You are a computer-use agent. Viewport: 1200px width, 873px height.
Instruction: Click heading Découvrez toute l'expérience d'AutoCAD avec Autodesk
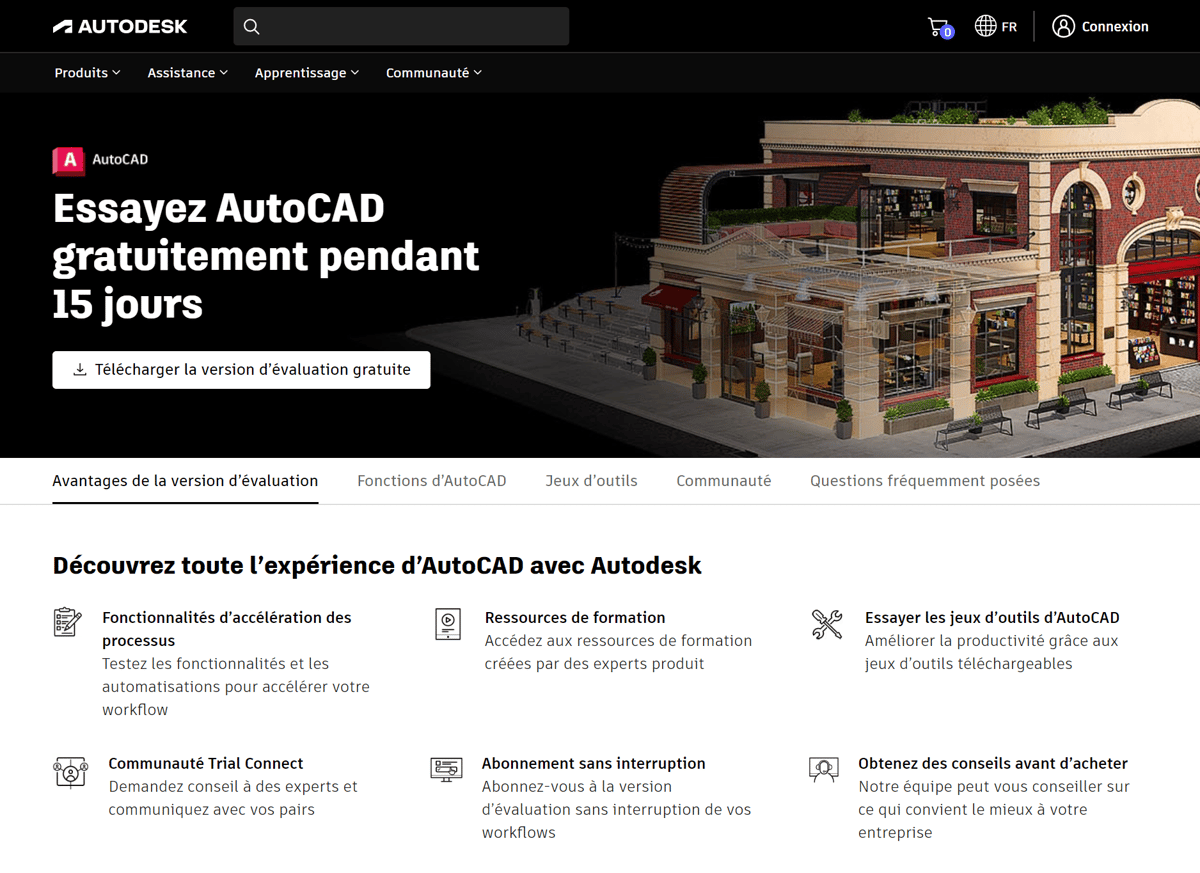click(x=377, y=566)
